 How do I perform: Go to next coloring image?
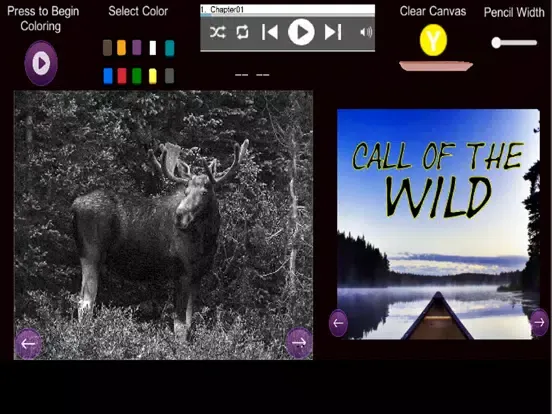(x=299, y=343)
